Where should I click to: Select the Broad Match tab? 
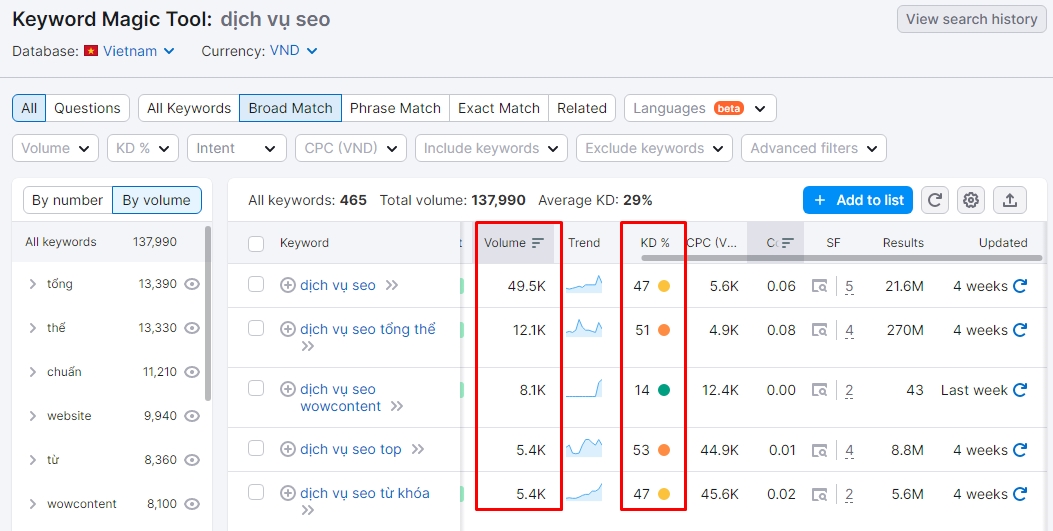click(x=290, y=108)
